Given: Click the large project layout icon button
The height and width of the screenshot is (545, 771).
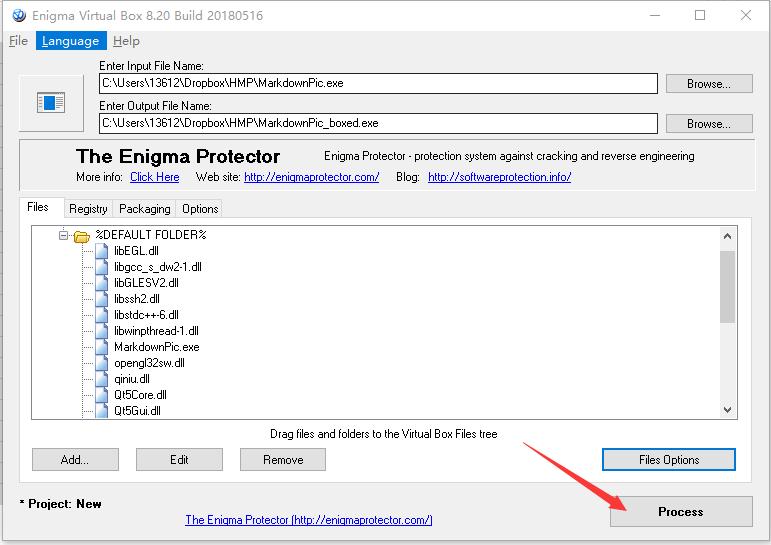Looking at the screenshot, I should coord(51,103).
